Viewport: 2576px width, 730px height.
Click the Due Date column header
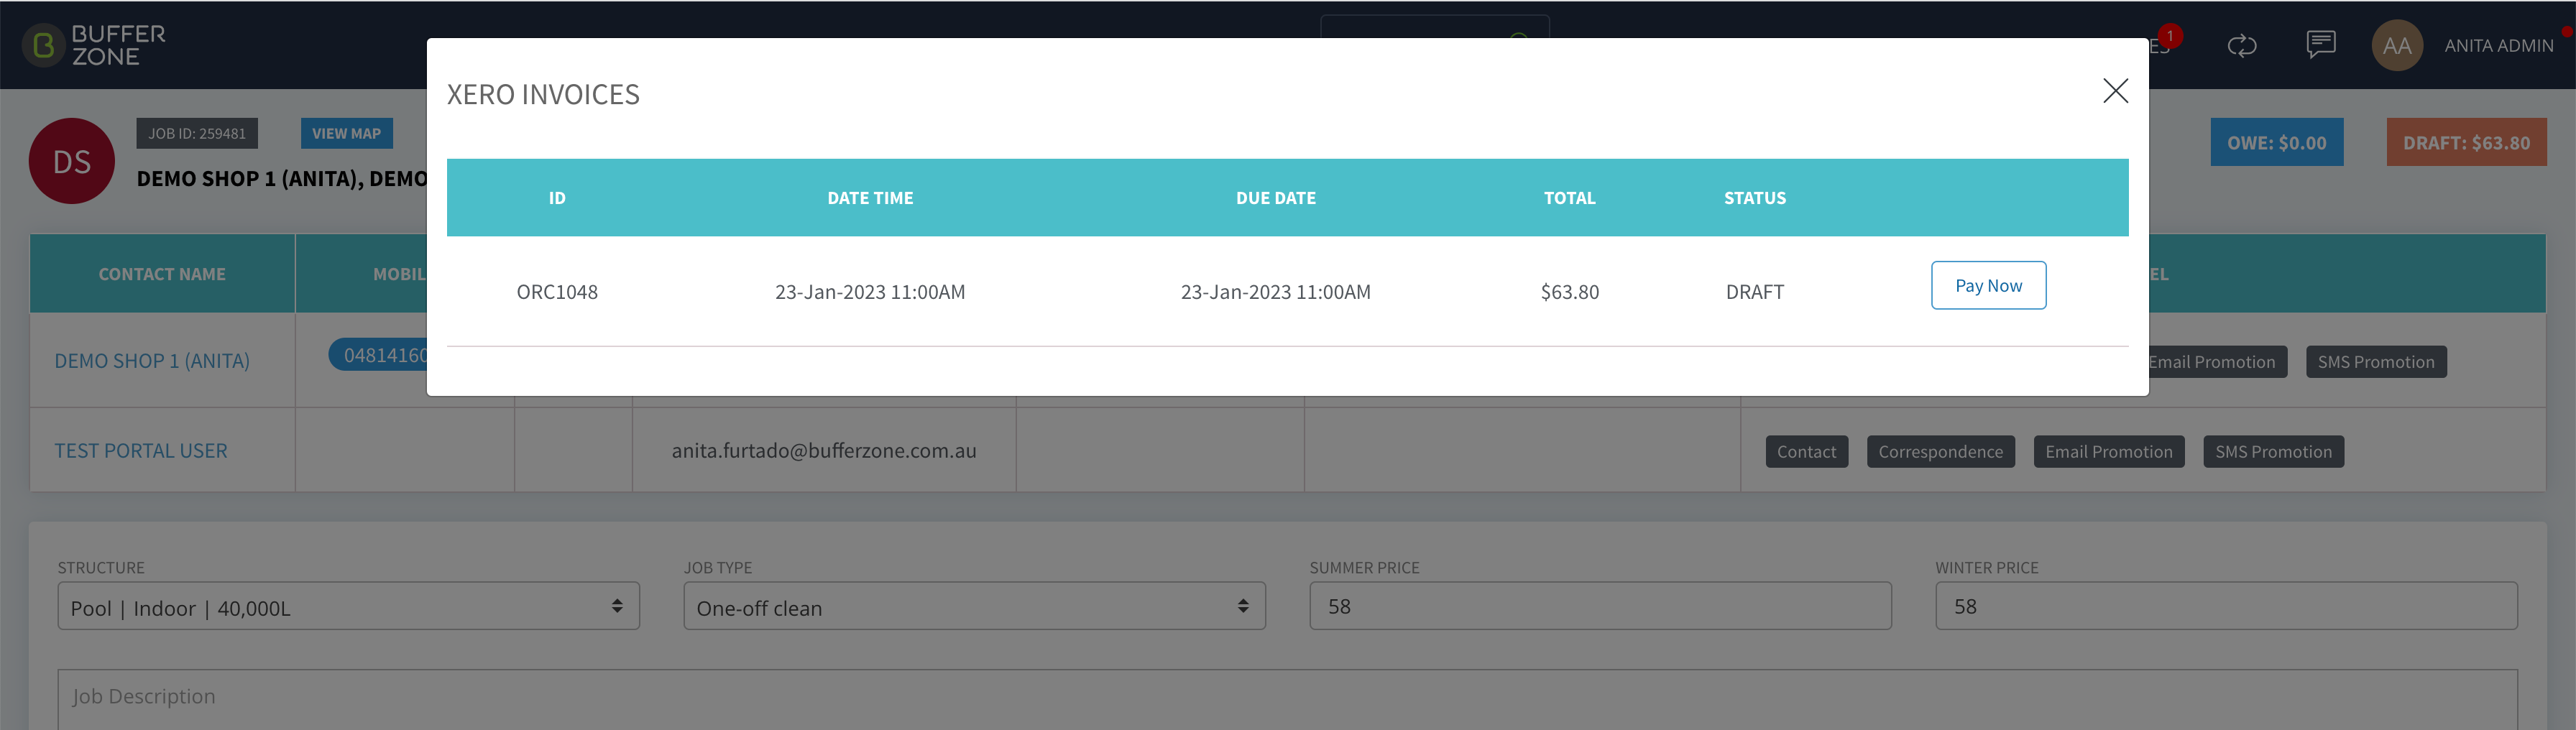point(1275,198)
